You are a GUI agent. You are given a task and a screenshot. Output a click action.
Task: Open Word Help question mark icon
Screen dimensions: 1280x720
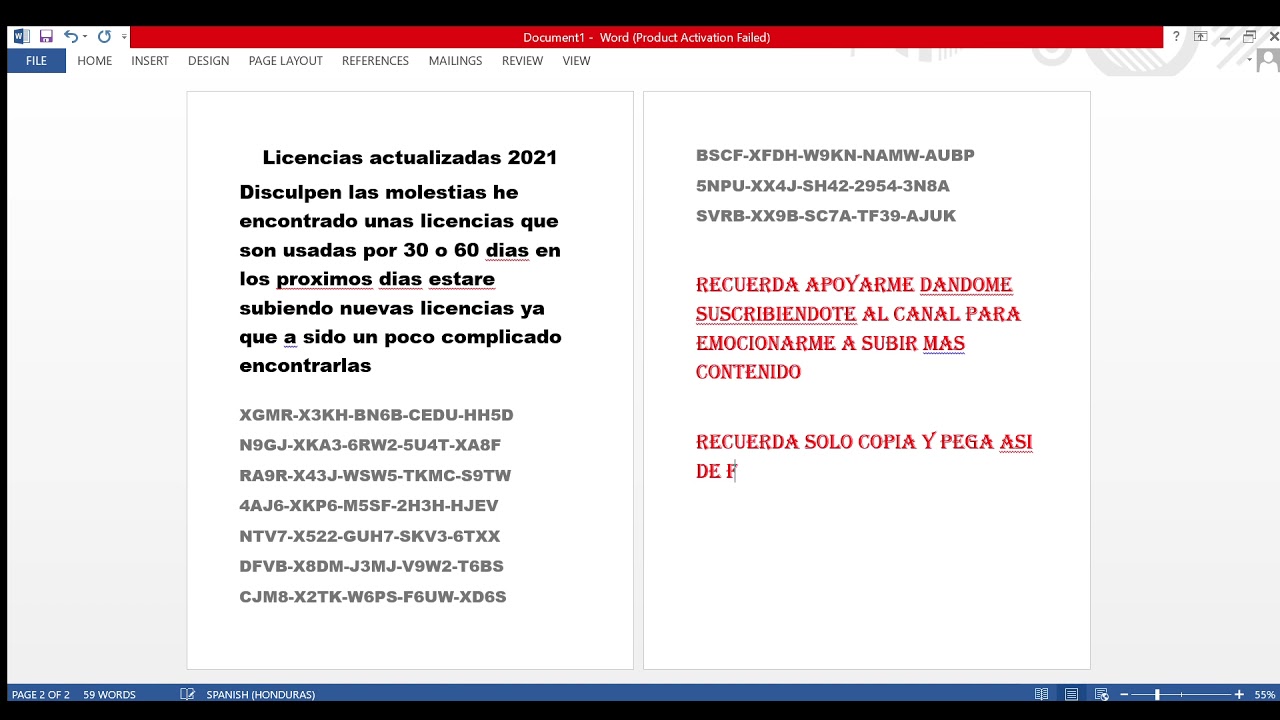1176,37
